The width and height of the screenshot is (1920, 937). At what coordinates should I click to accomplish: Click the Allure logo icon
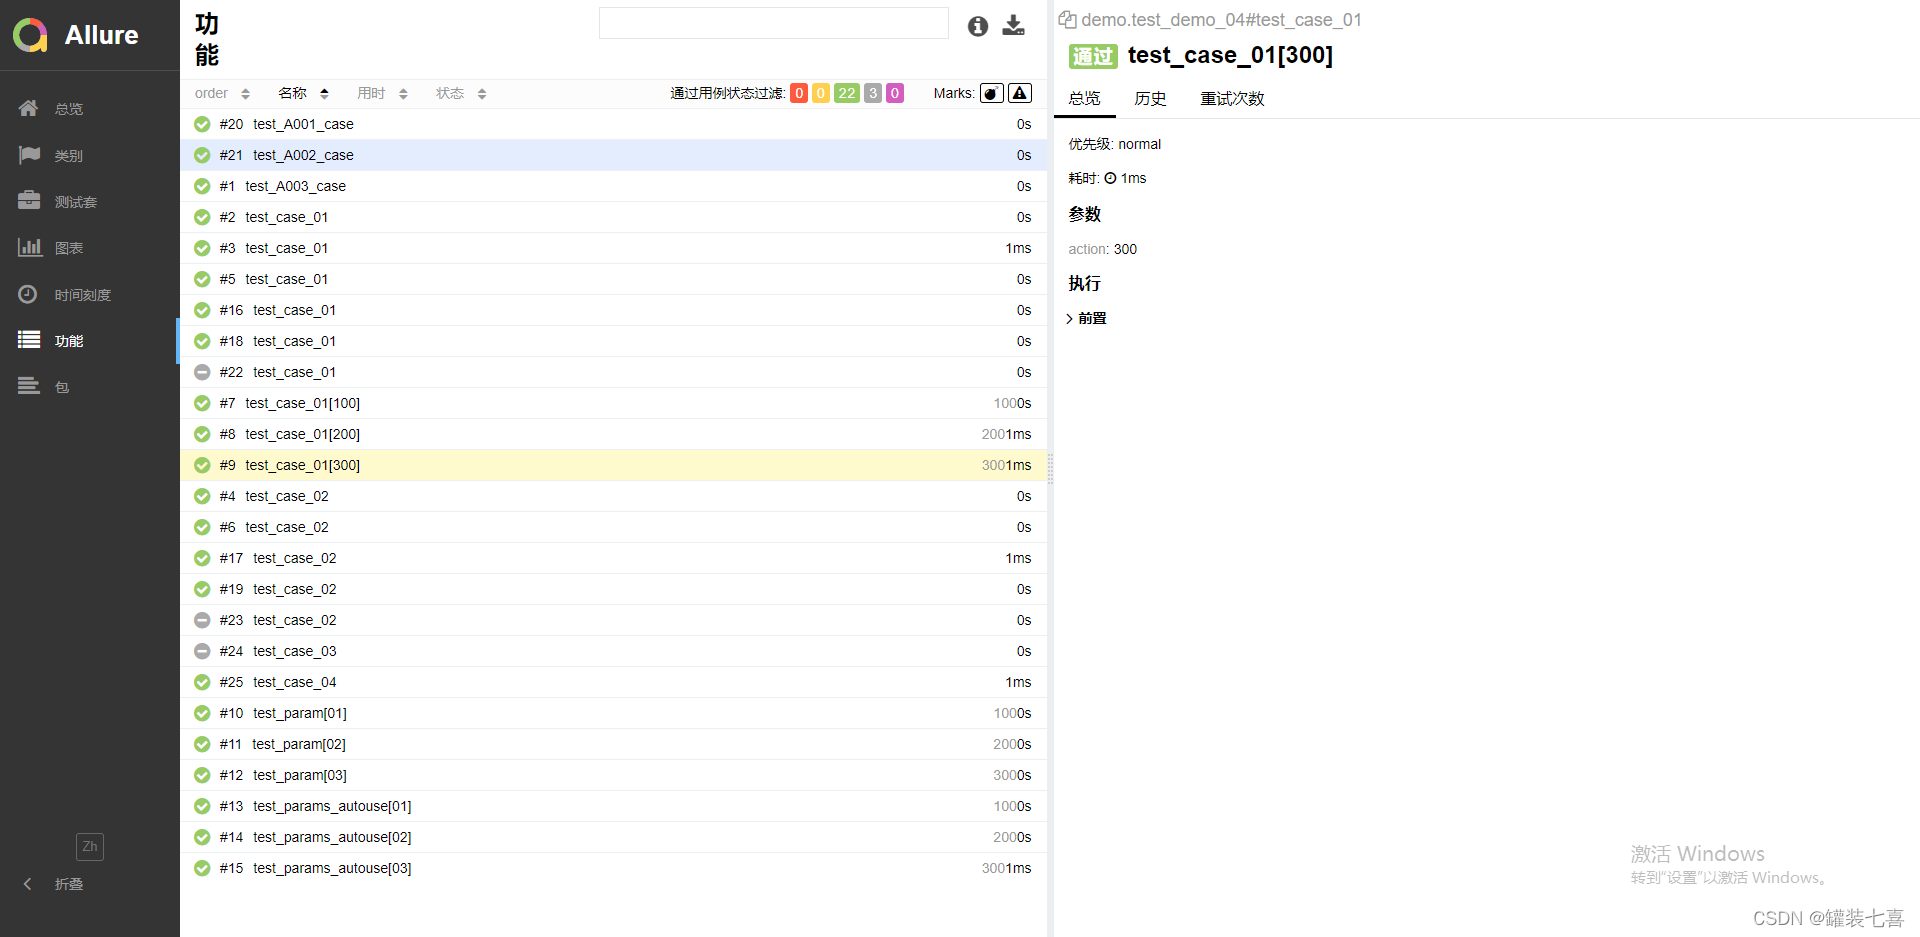30,35
